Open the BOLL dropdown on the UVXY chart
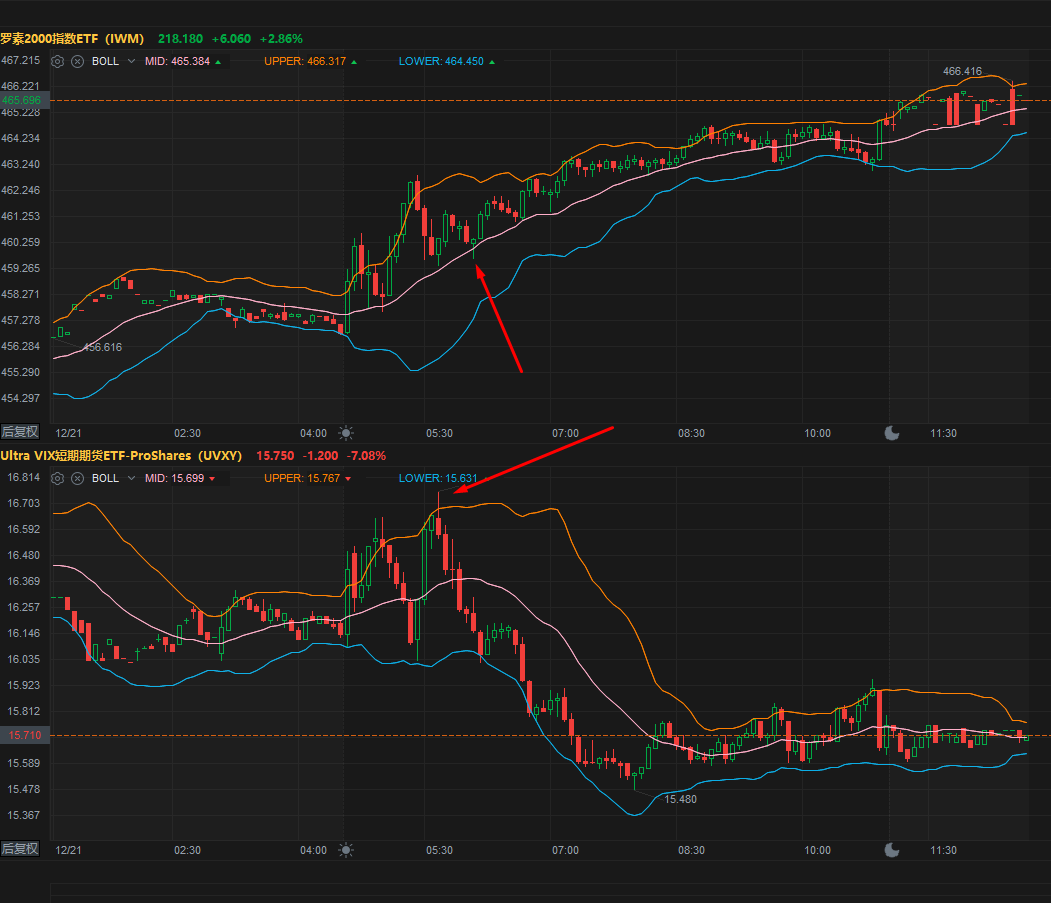This screenshot has height=903, width=1051. coord(130,478)
